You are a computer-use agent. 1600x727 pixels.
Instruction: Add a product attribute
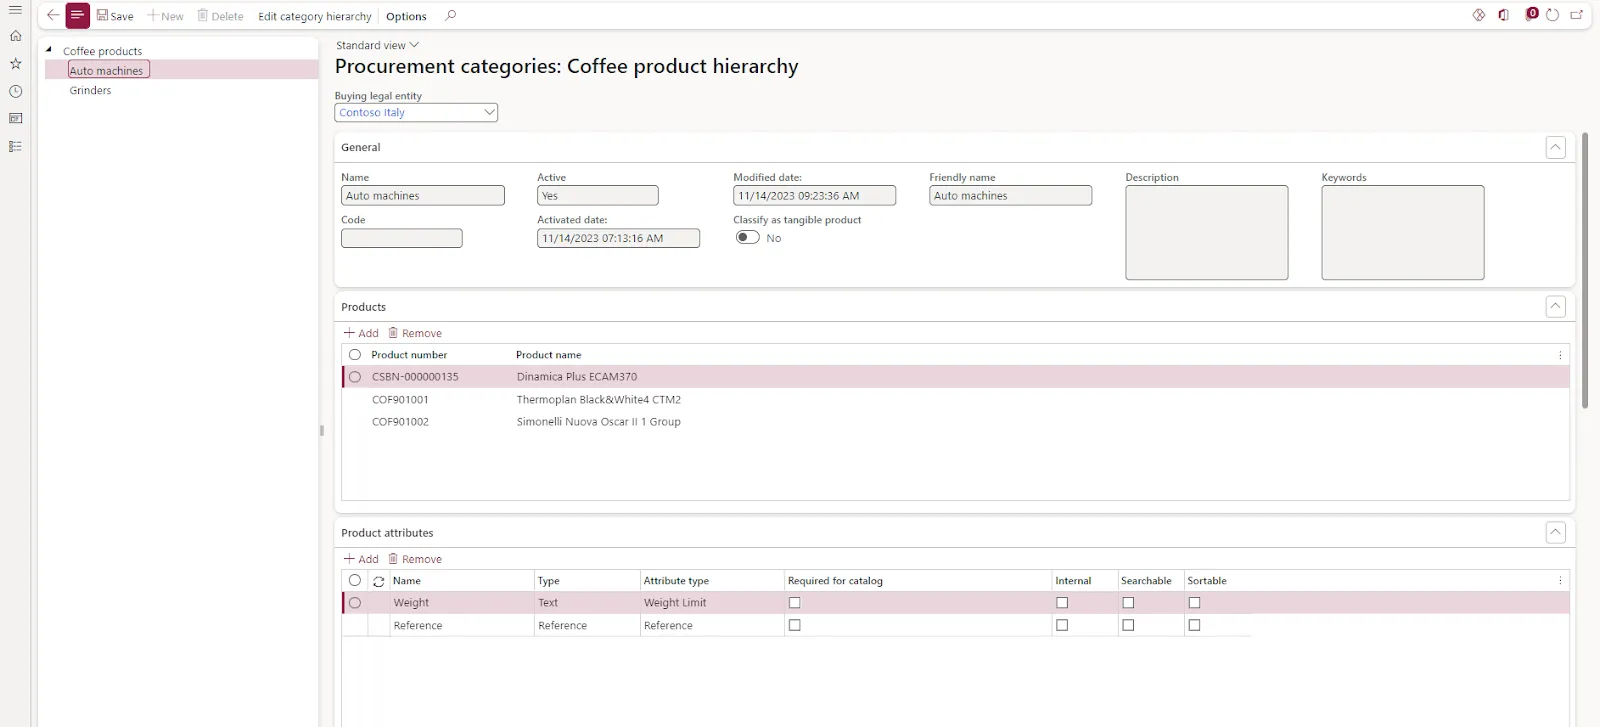click(x=361, y=559)
